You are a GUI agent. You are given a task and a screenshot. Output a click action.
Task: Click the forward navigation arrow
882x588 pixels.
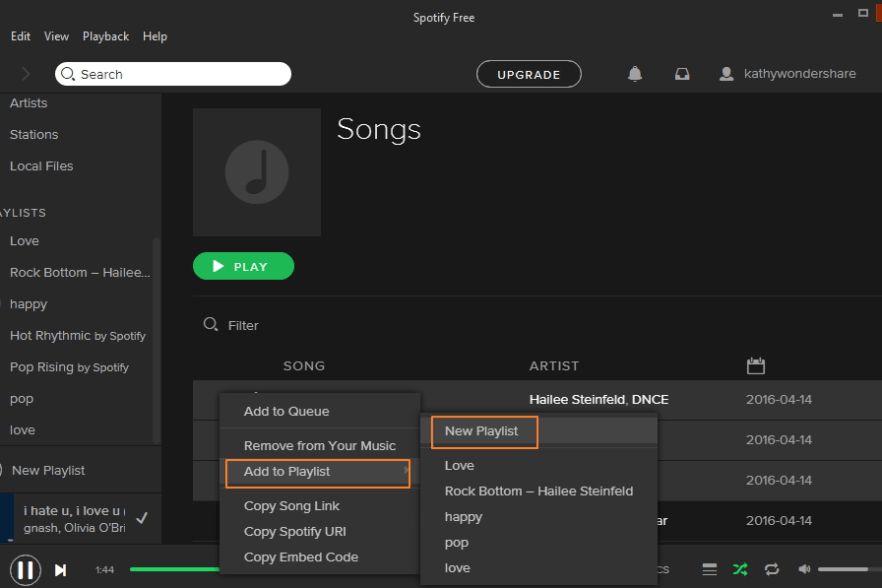point(26,74)
